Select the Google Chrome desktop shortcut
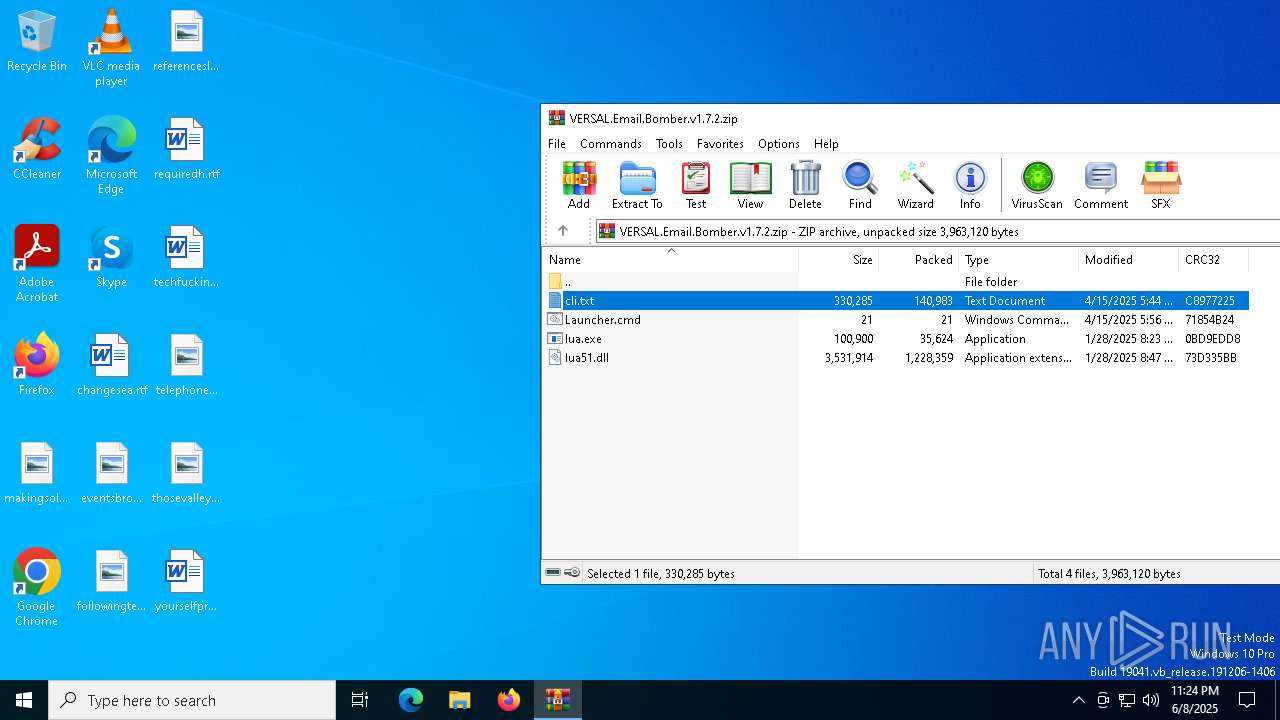The image size is (1280, 720). coord(37,588)
